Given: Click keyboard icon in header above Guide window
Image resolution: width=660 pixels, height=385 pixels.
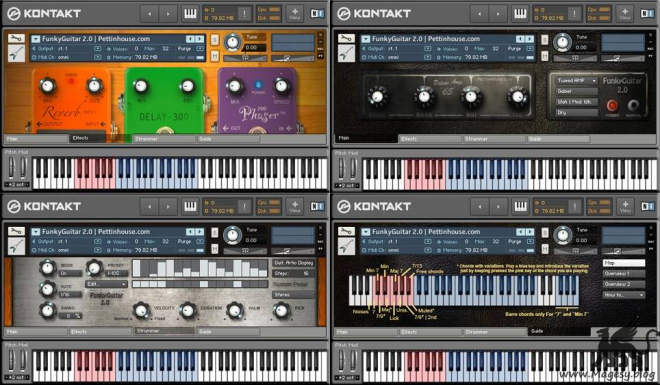Looking at the screenshot, I should tap(520, 207).
